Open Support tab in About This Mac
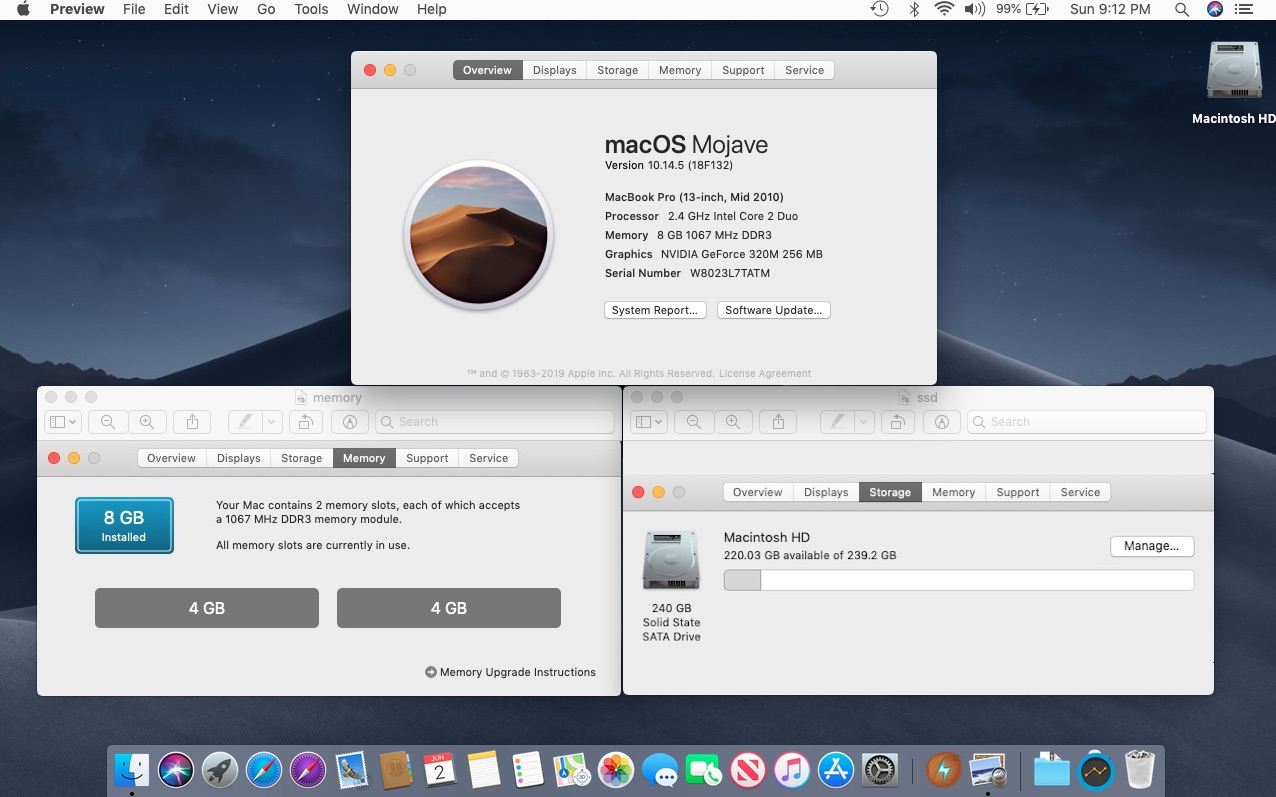This screenshot has width=1276, height=797. (x=743, y=70)
